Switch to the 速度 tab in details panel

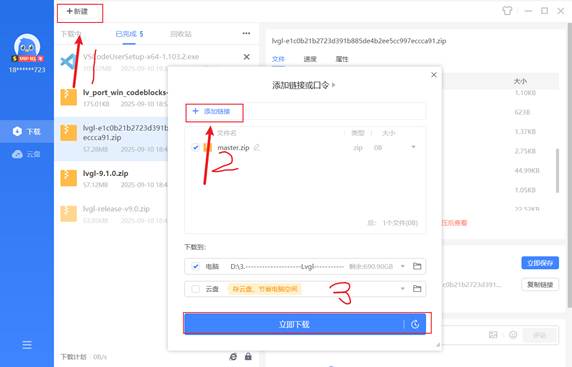tap(310, 59)
